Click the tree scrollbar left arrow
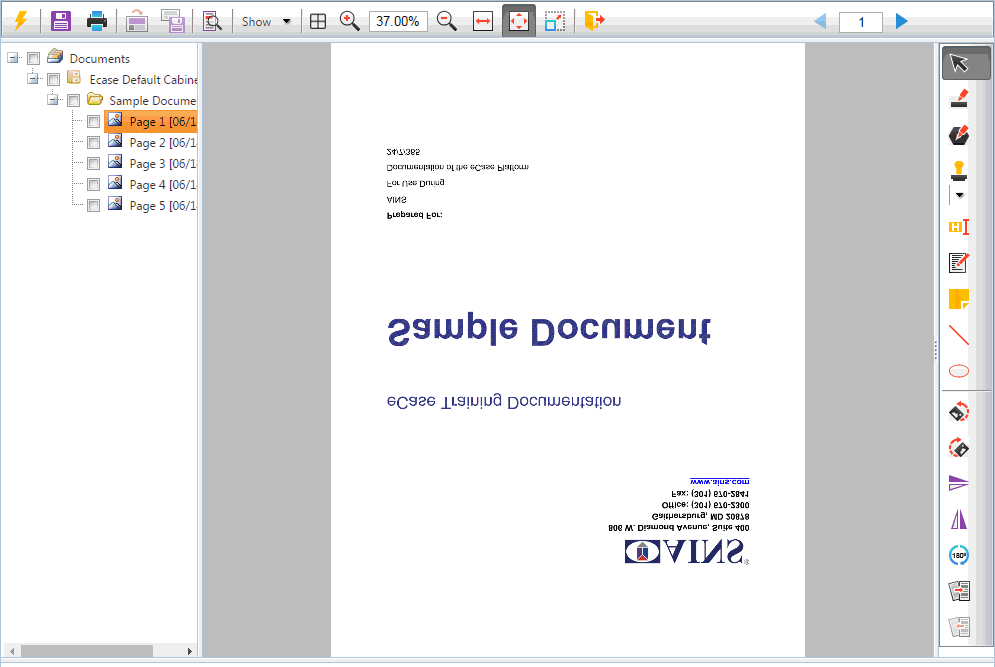 click(x=12, y=651)
